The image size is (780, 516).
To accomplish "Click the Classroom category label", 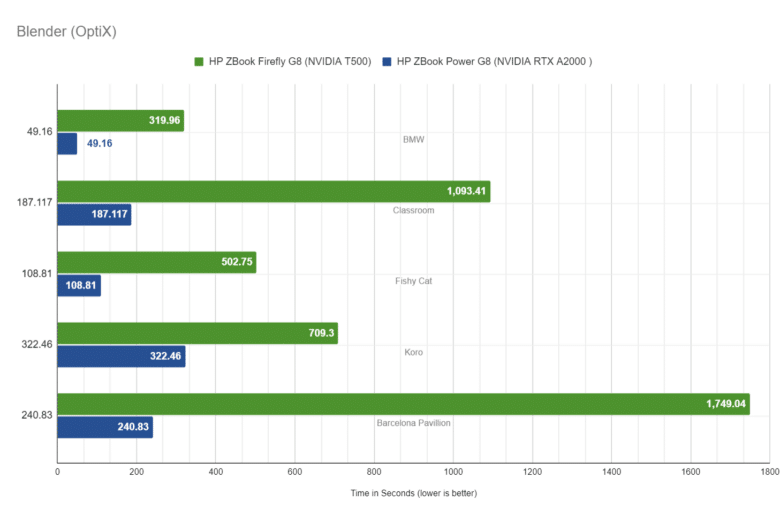I will coord(413,210).
